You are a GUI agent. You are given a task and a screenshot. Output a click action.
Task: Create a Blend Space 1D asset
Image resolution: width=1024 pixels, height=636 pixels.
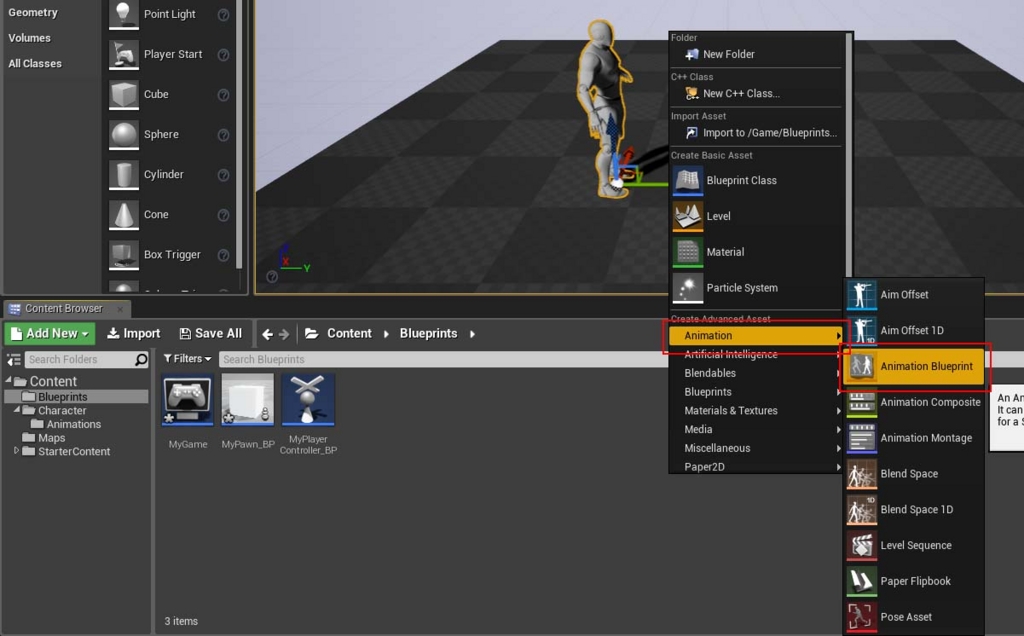[x=914, y=509]
